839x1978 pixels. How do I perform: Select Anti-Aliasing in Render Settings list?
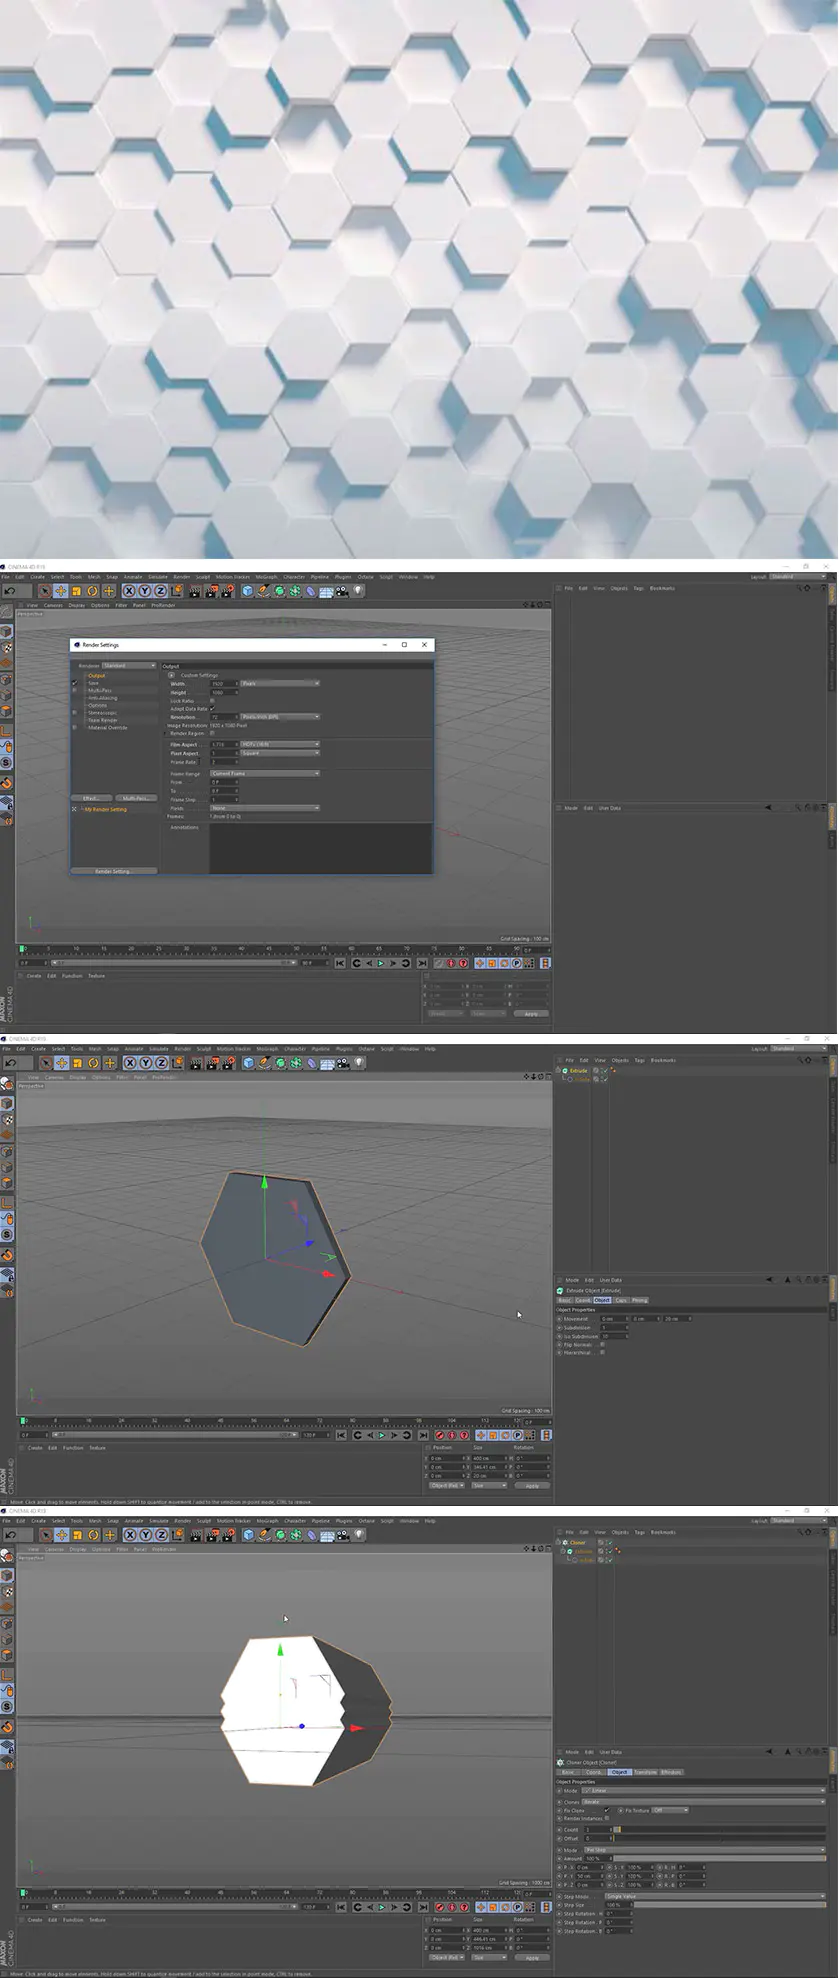pyautogui.click(x=102, y=698)
